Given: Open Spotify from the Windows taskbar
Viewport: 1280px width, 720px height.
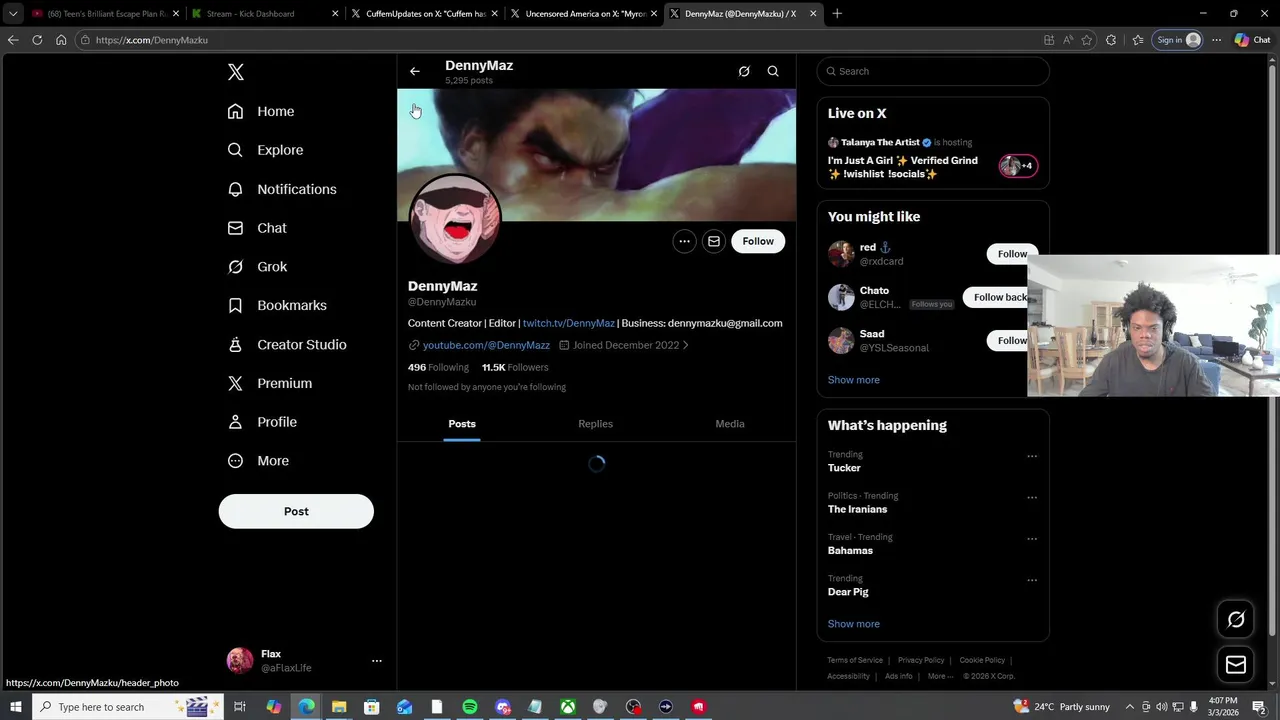Looking at the screenshot, I should [x=470, y=707].
